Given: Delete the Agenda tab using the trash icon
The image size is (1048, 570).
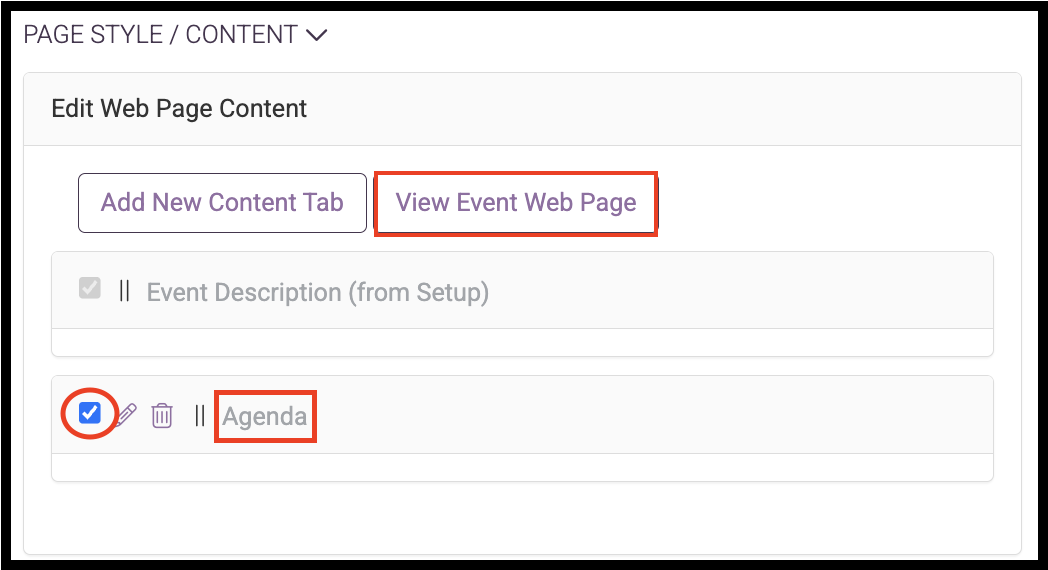Looking at the screenshot, I should 162,416.
